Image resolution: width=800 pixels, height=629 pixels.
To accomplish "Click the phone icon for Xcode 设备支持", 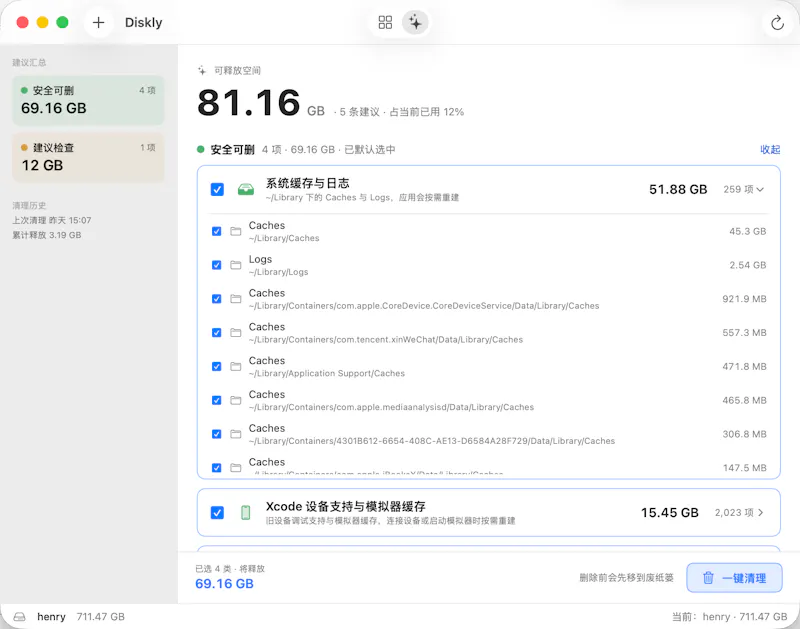I will tap(245, 513).
